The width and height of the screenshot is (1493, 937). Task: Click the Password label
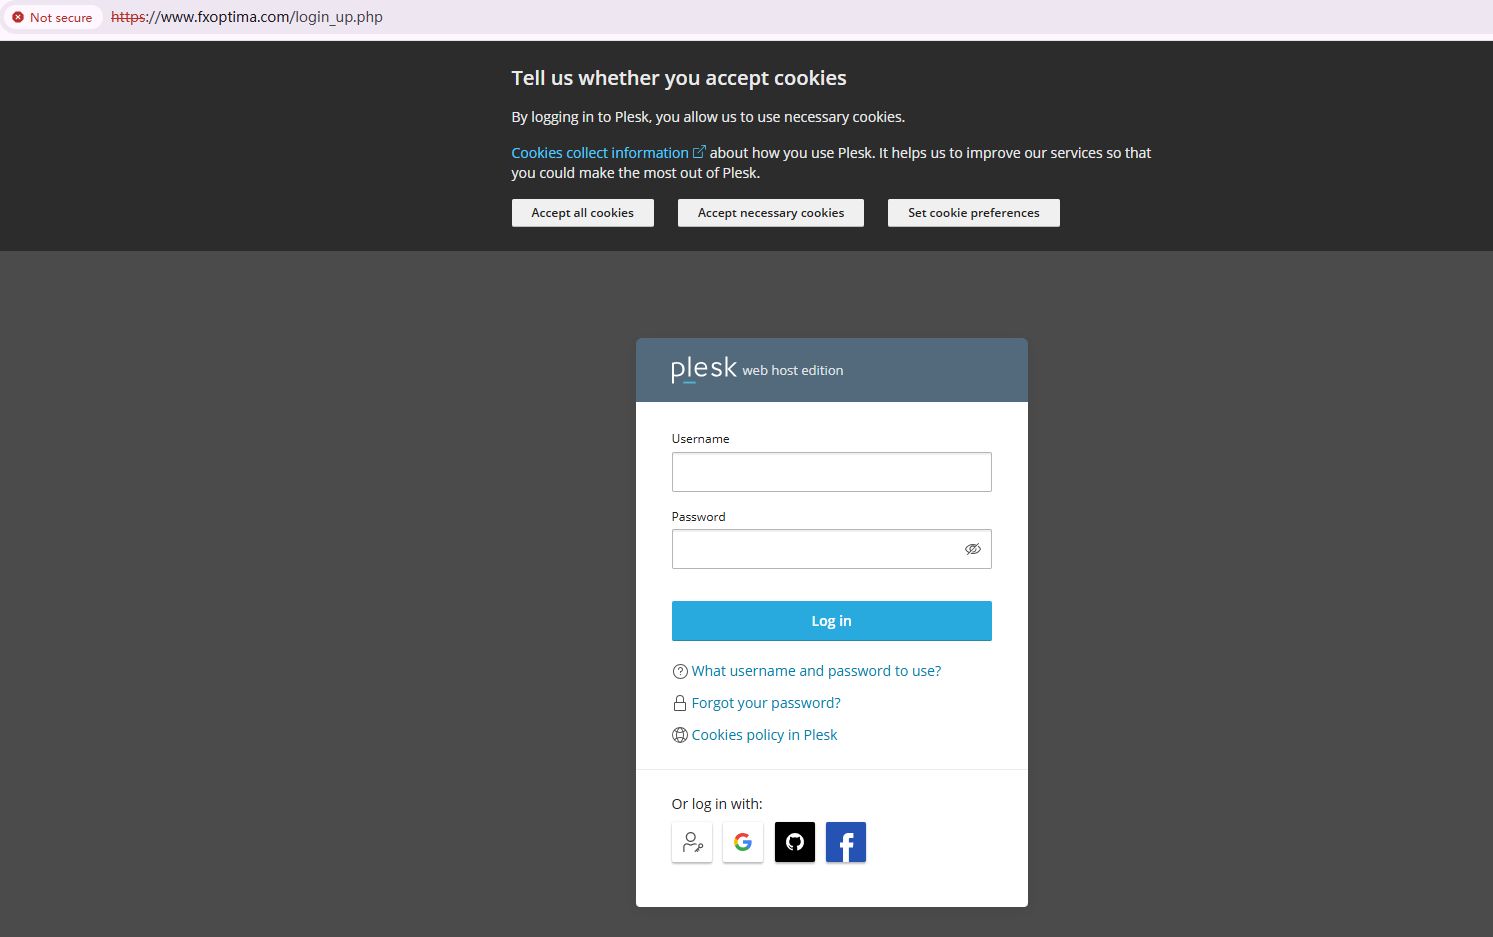coord(699,517)
